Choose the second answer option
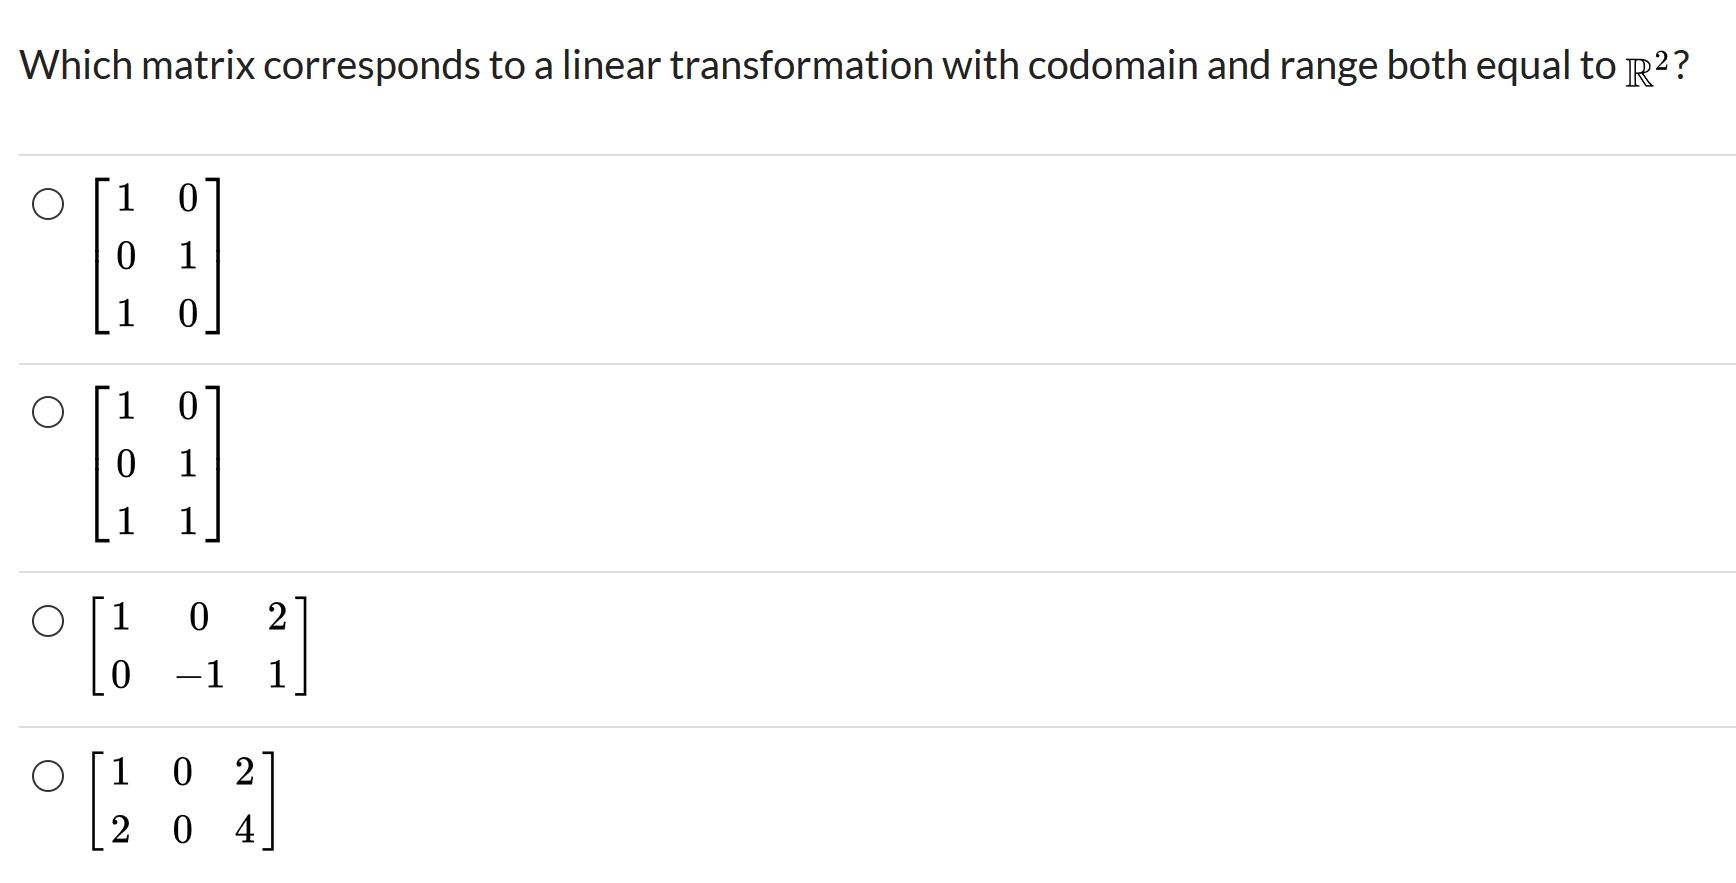The height and width of the screenshot is (883, 1736). [x=47, y=410]
